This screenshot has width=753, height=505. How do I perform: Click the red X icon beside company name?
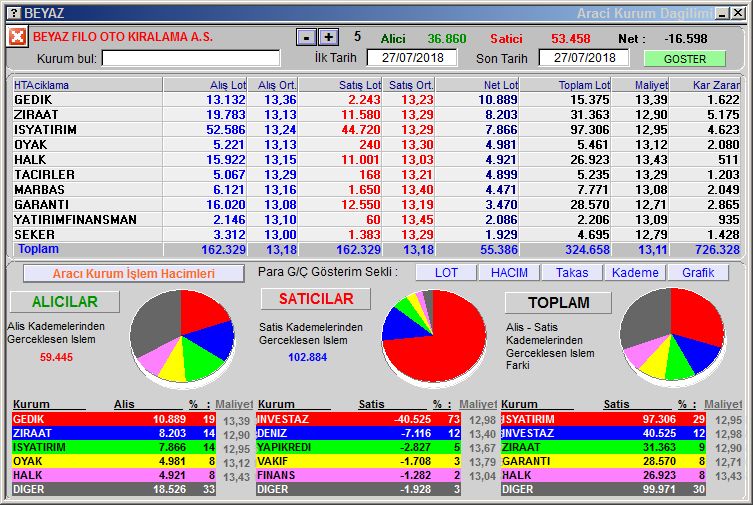click(17, 37)
